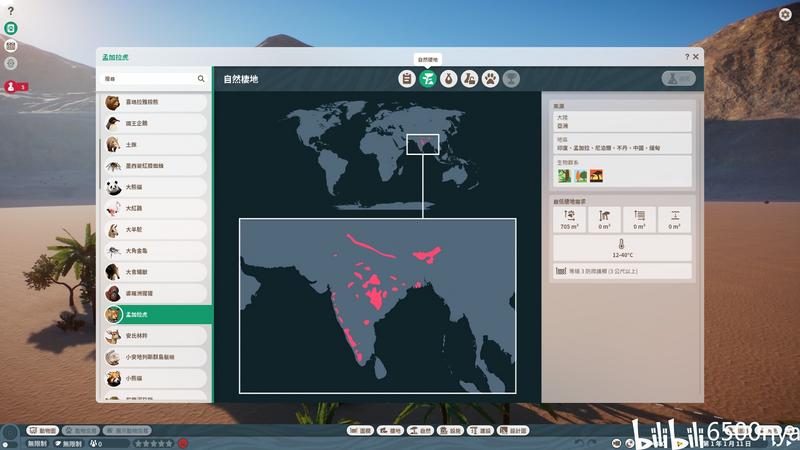800x450 pixels.
Task: Open the paw print enrichment tab
Action: click(x=490, y=79)
